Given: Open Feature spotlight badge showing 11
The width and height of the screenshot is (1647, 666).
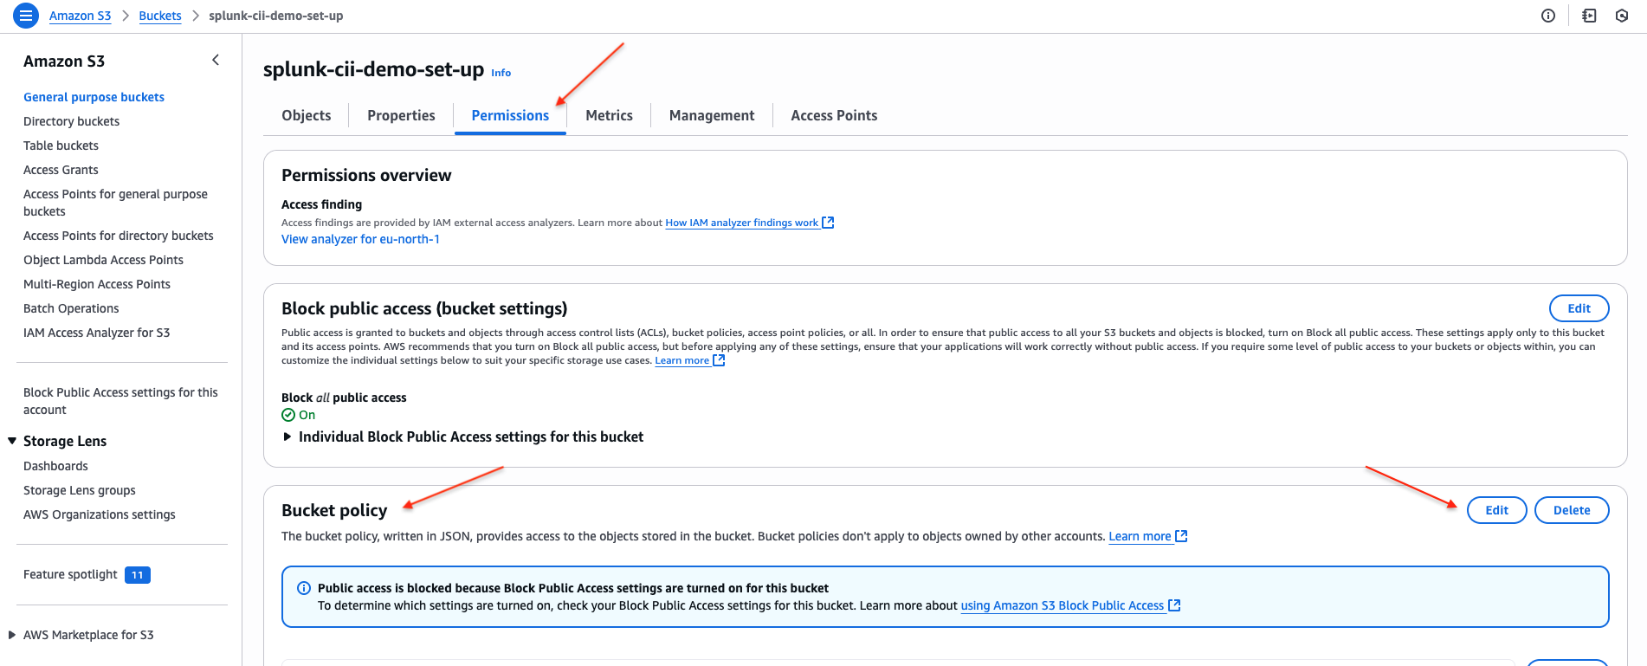Looking at the screenshot, I should point(137,575).
